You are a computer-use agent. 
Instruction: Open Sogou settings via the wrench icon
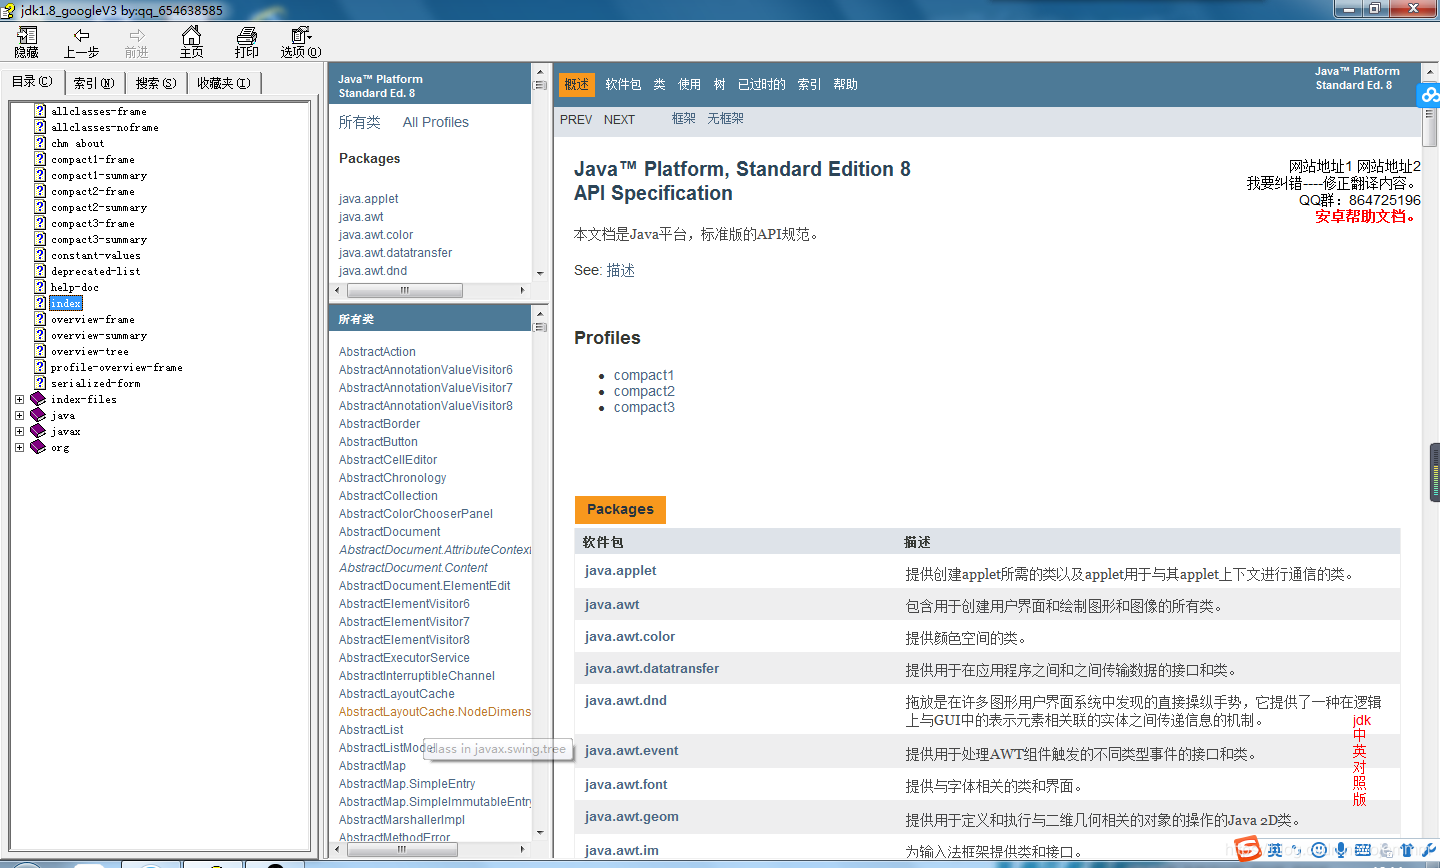1428,850
